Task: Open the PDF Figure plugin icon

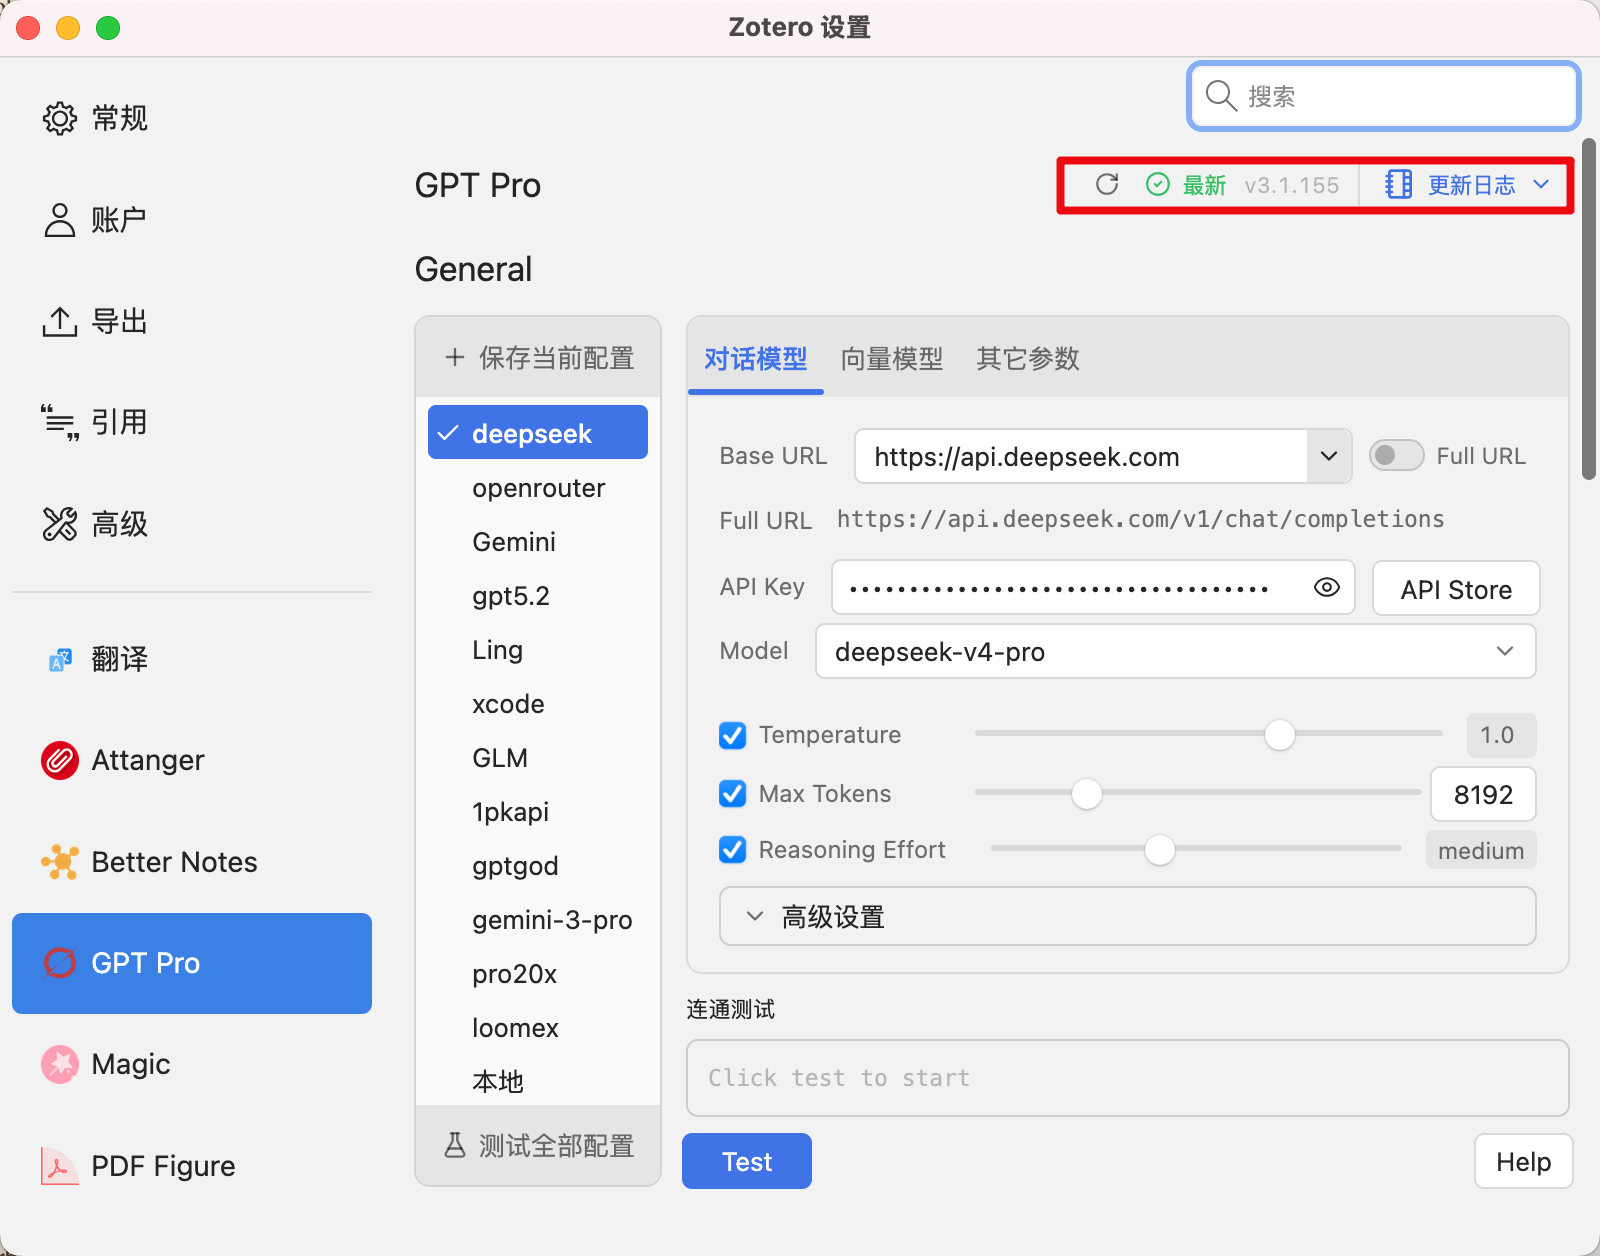Action: coord(60,1165)
